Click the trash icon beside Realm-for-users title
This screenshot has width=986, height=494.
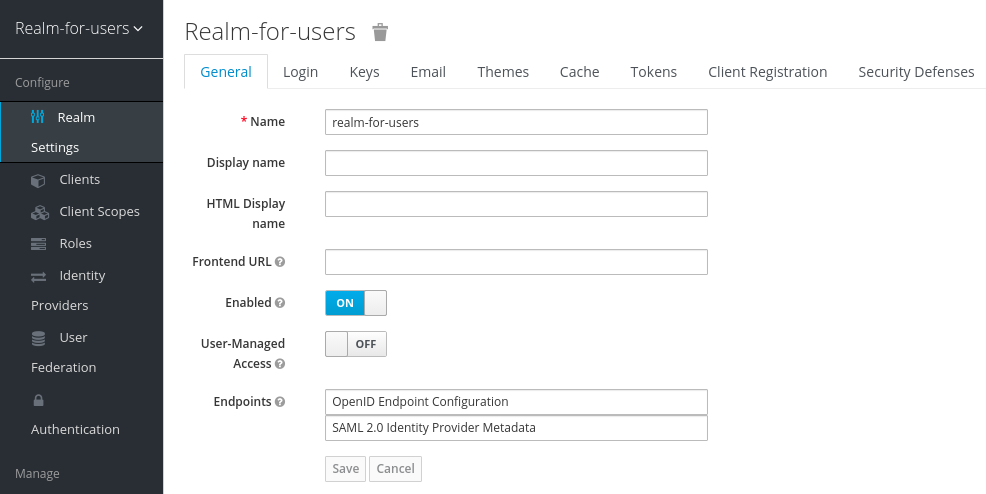[380, 32]
